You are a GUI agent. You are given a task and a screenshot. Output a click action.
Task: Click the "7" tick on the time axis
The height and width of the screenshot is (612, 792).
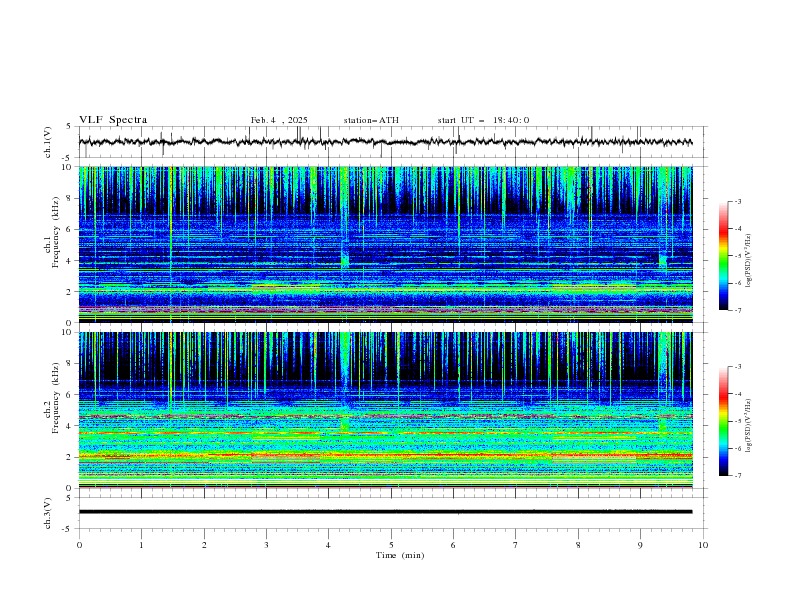(516, 545)
